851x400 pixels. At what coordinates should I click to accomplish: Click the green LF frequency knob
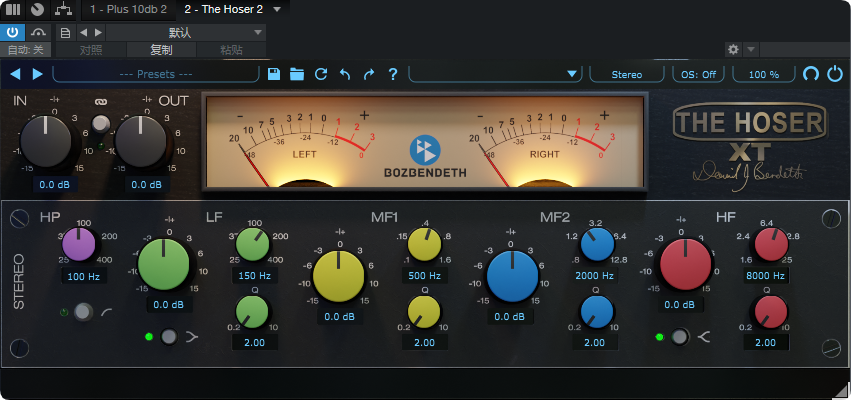(x=253, y=244)
